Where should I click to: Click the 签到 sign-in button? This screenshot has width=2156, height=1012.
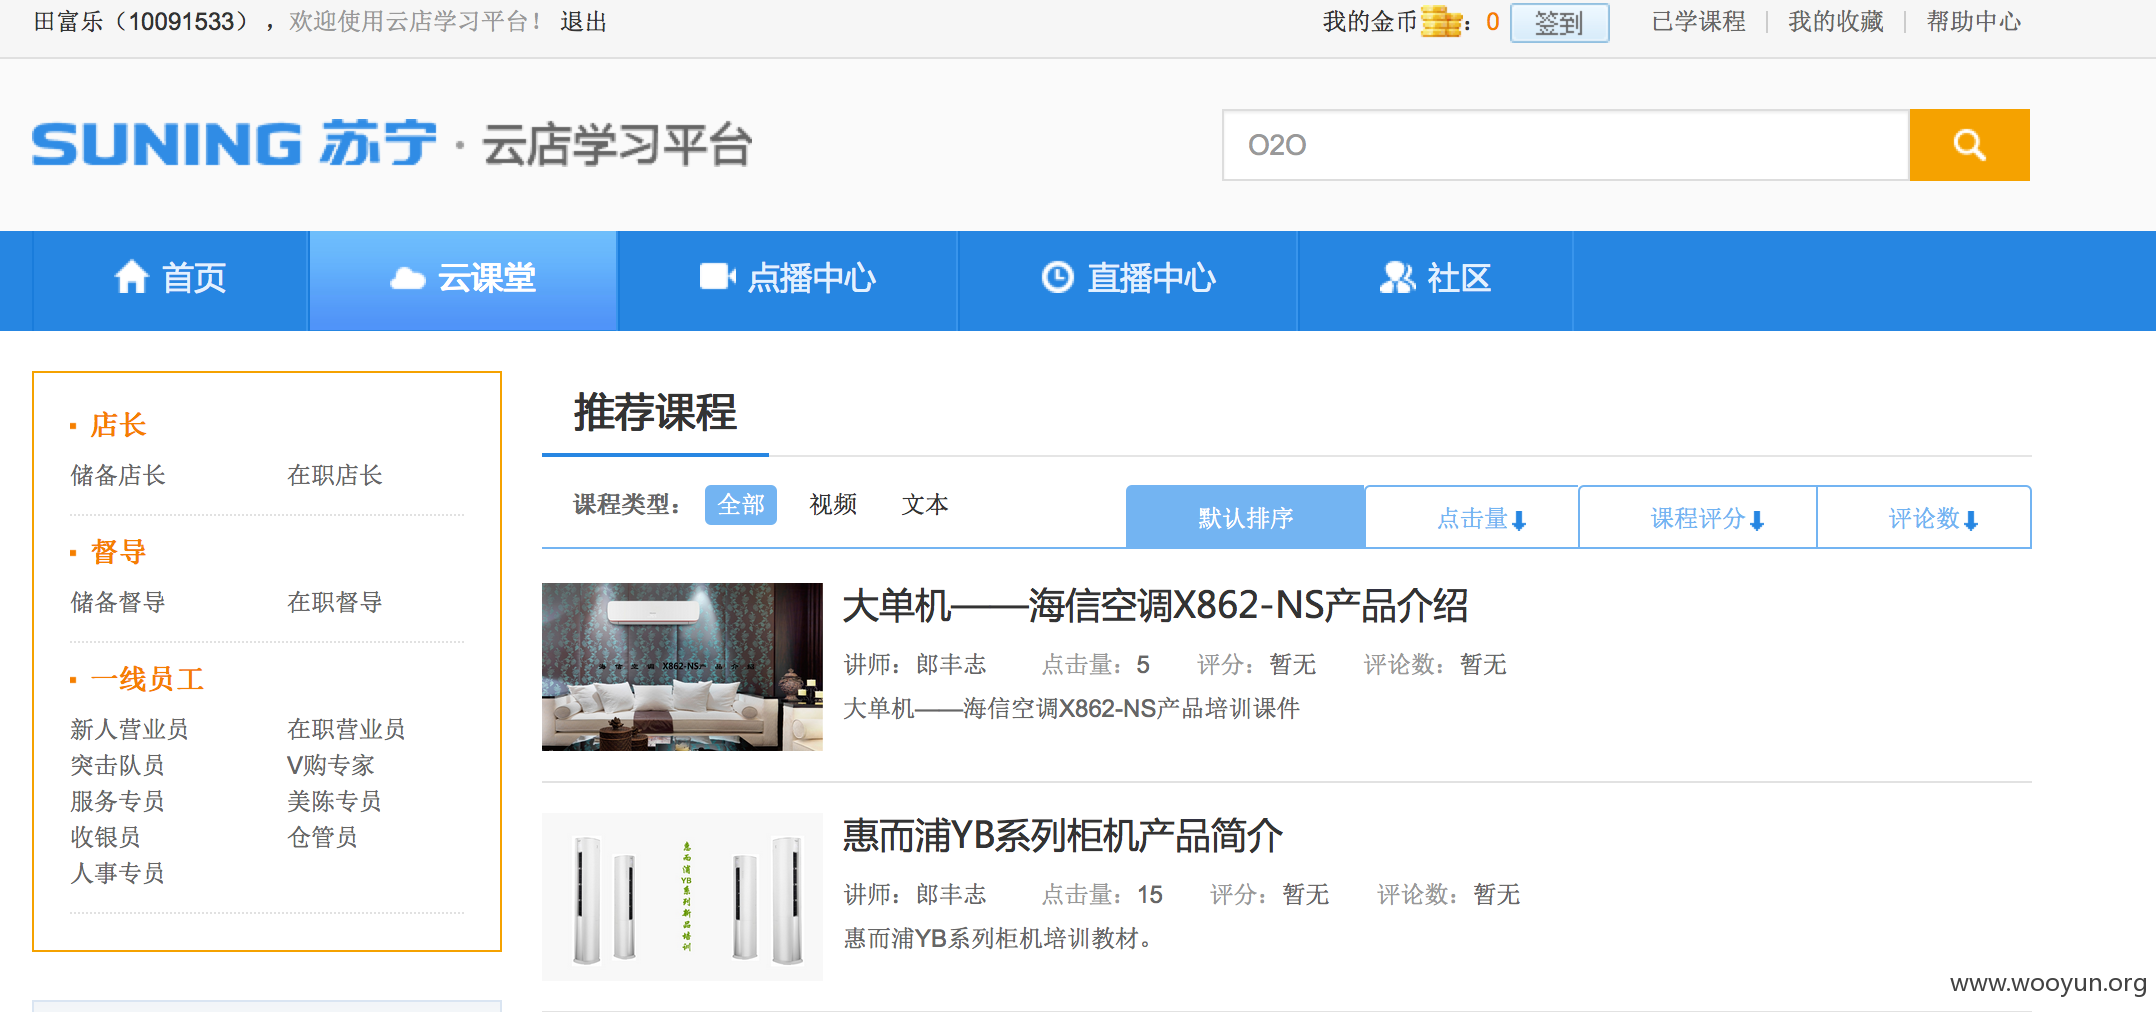pos(1559,22)
